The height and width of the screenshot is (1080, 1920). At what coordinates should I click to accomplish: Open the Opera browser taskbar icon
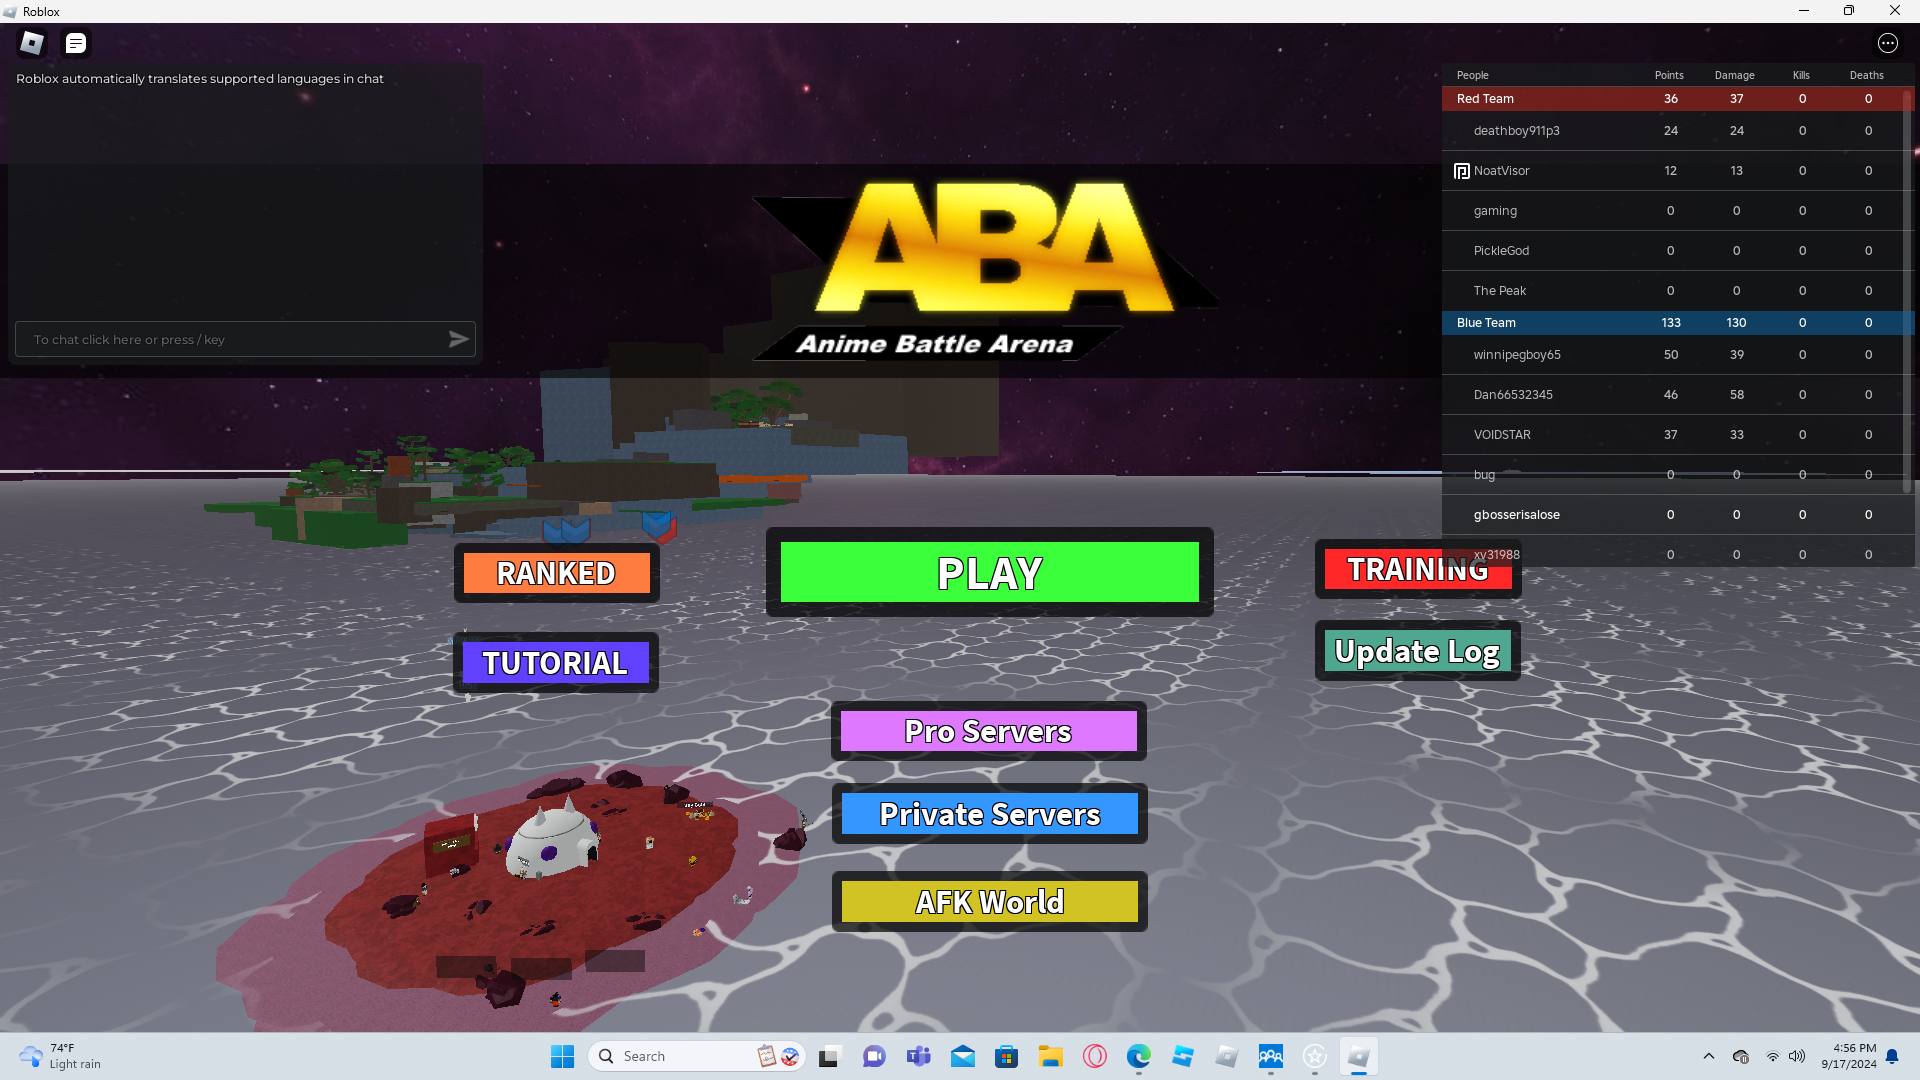[1094, 1056]
